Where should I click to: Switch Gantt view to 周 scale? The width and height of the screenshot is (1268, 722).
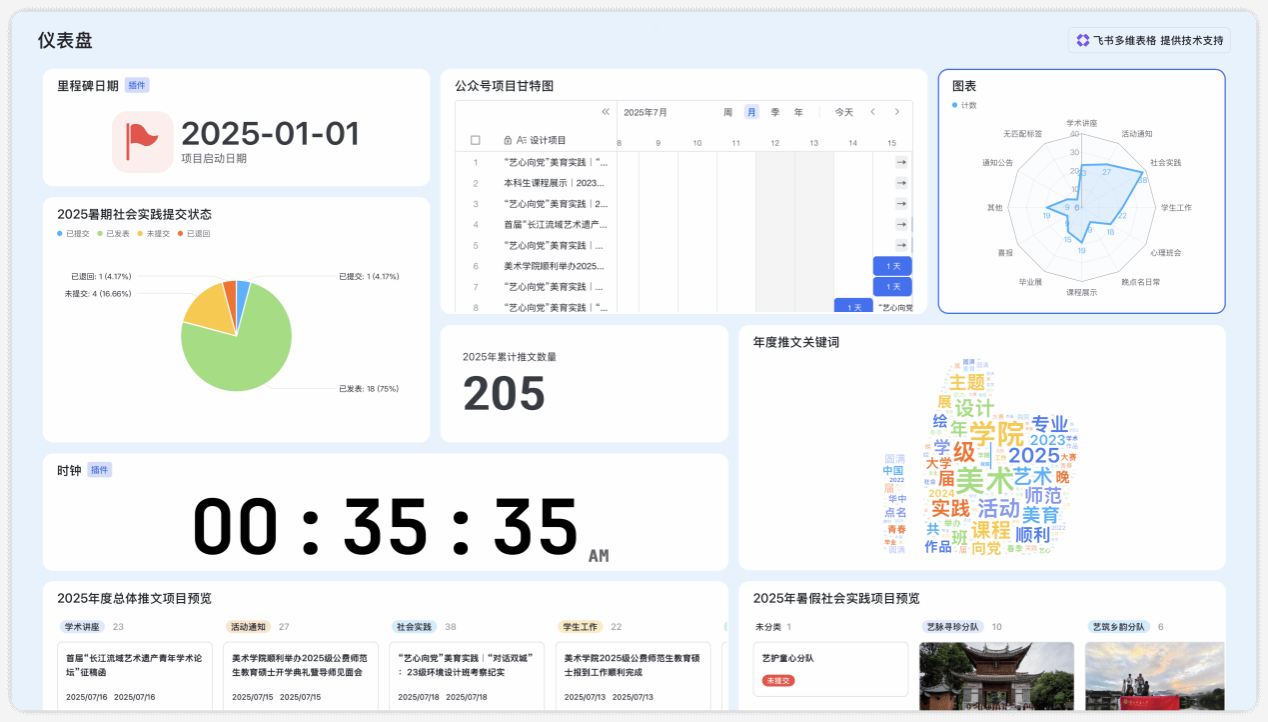(728, 112)
